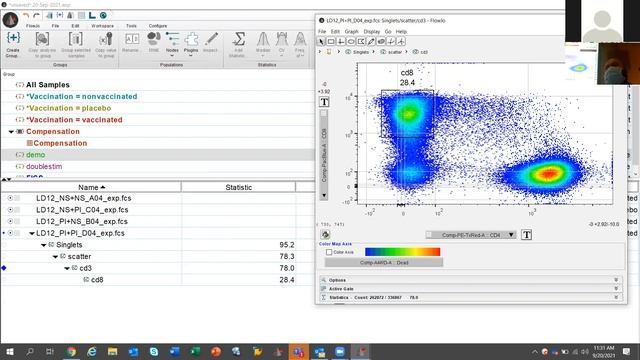Click the Name column header
640x360 pixels.
click(91, 187)
